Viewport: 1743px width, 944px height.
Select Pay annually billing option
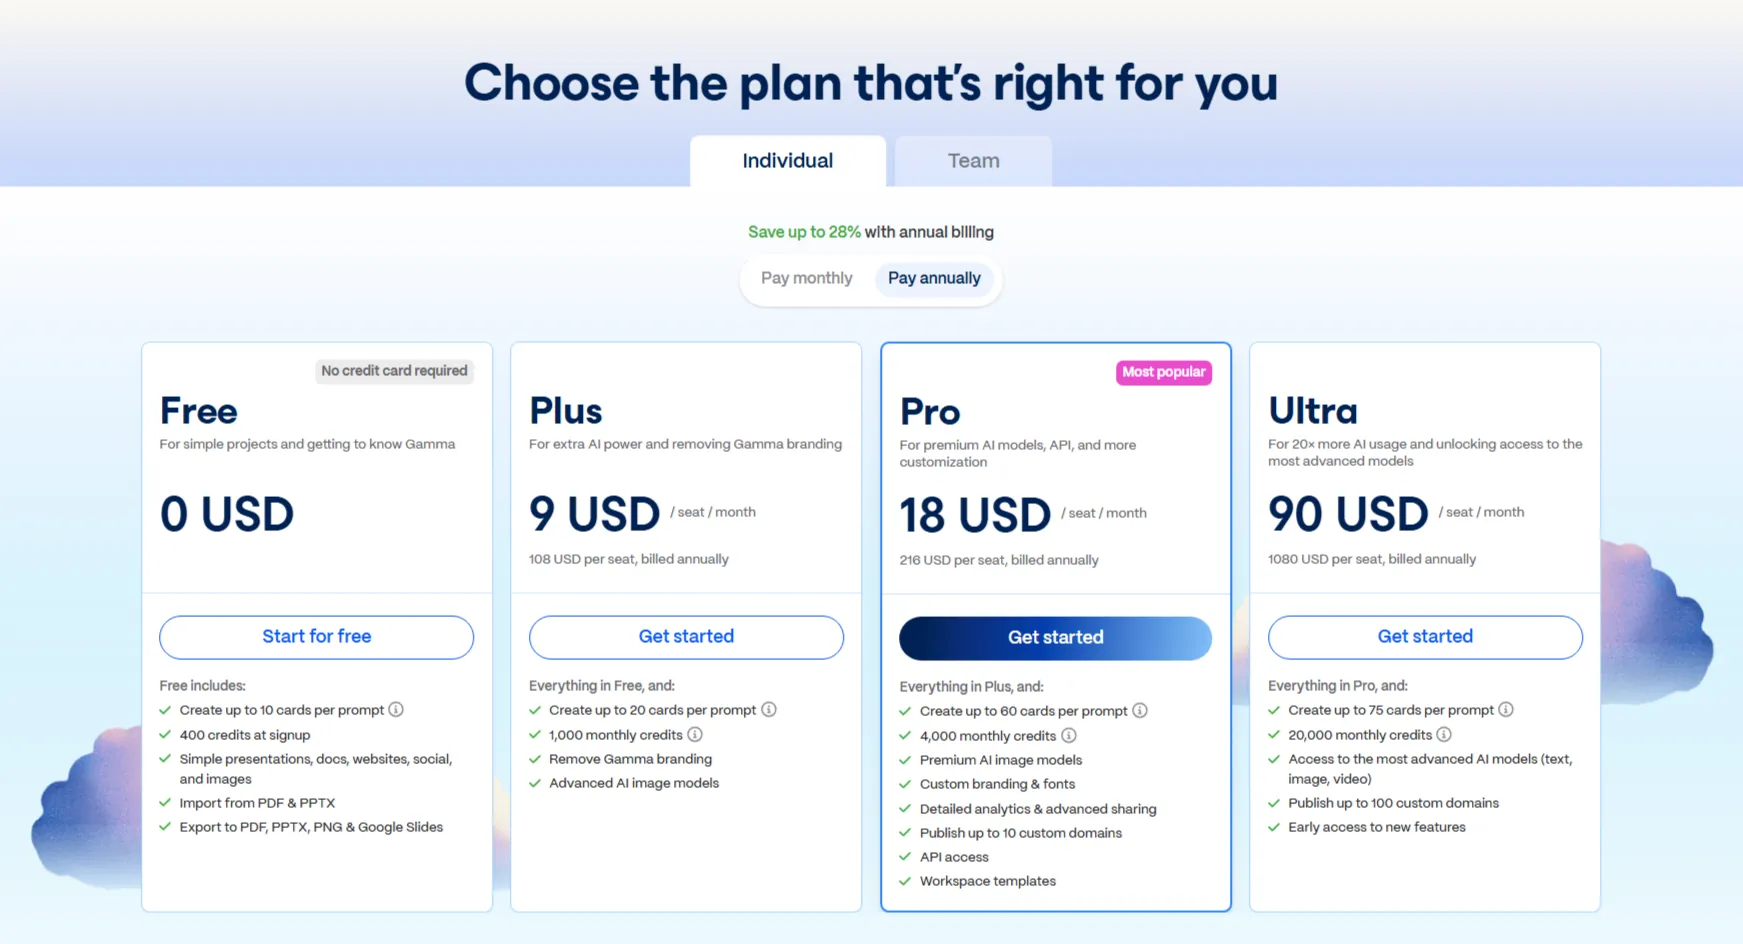[934, 278]
